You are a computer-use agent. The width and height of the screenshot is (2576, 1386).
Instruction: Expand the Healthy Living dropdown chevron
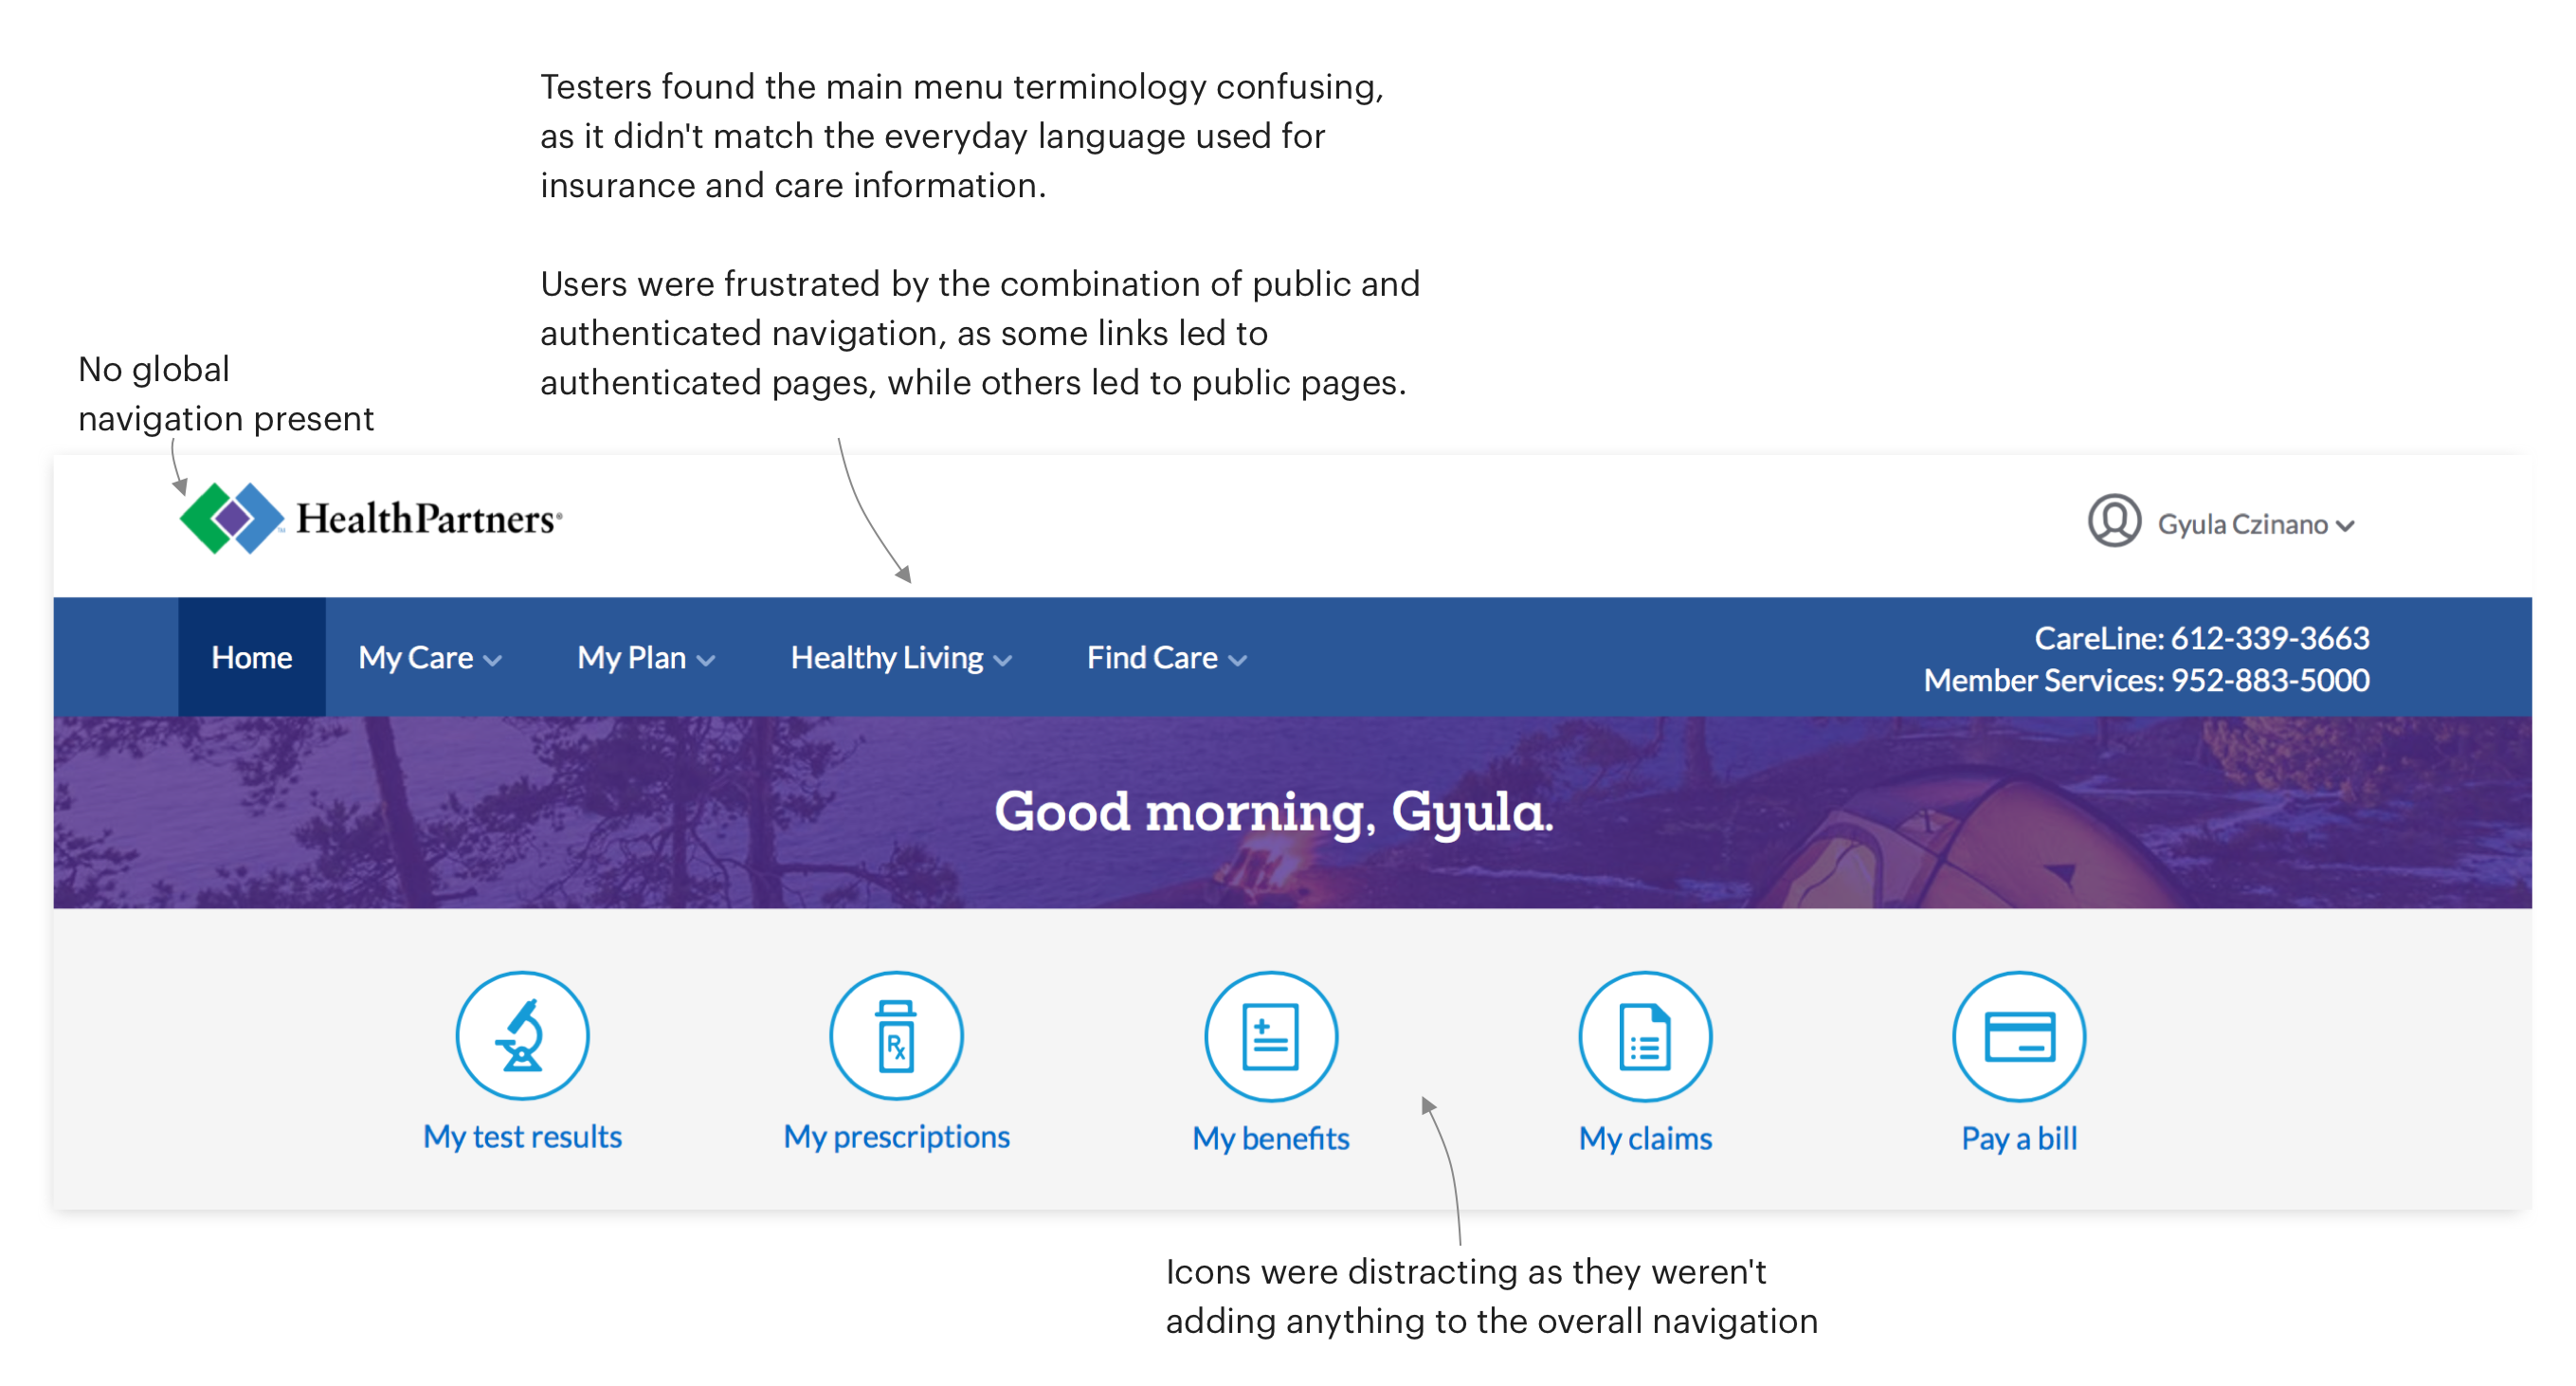click(x=1003, y=660)
